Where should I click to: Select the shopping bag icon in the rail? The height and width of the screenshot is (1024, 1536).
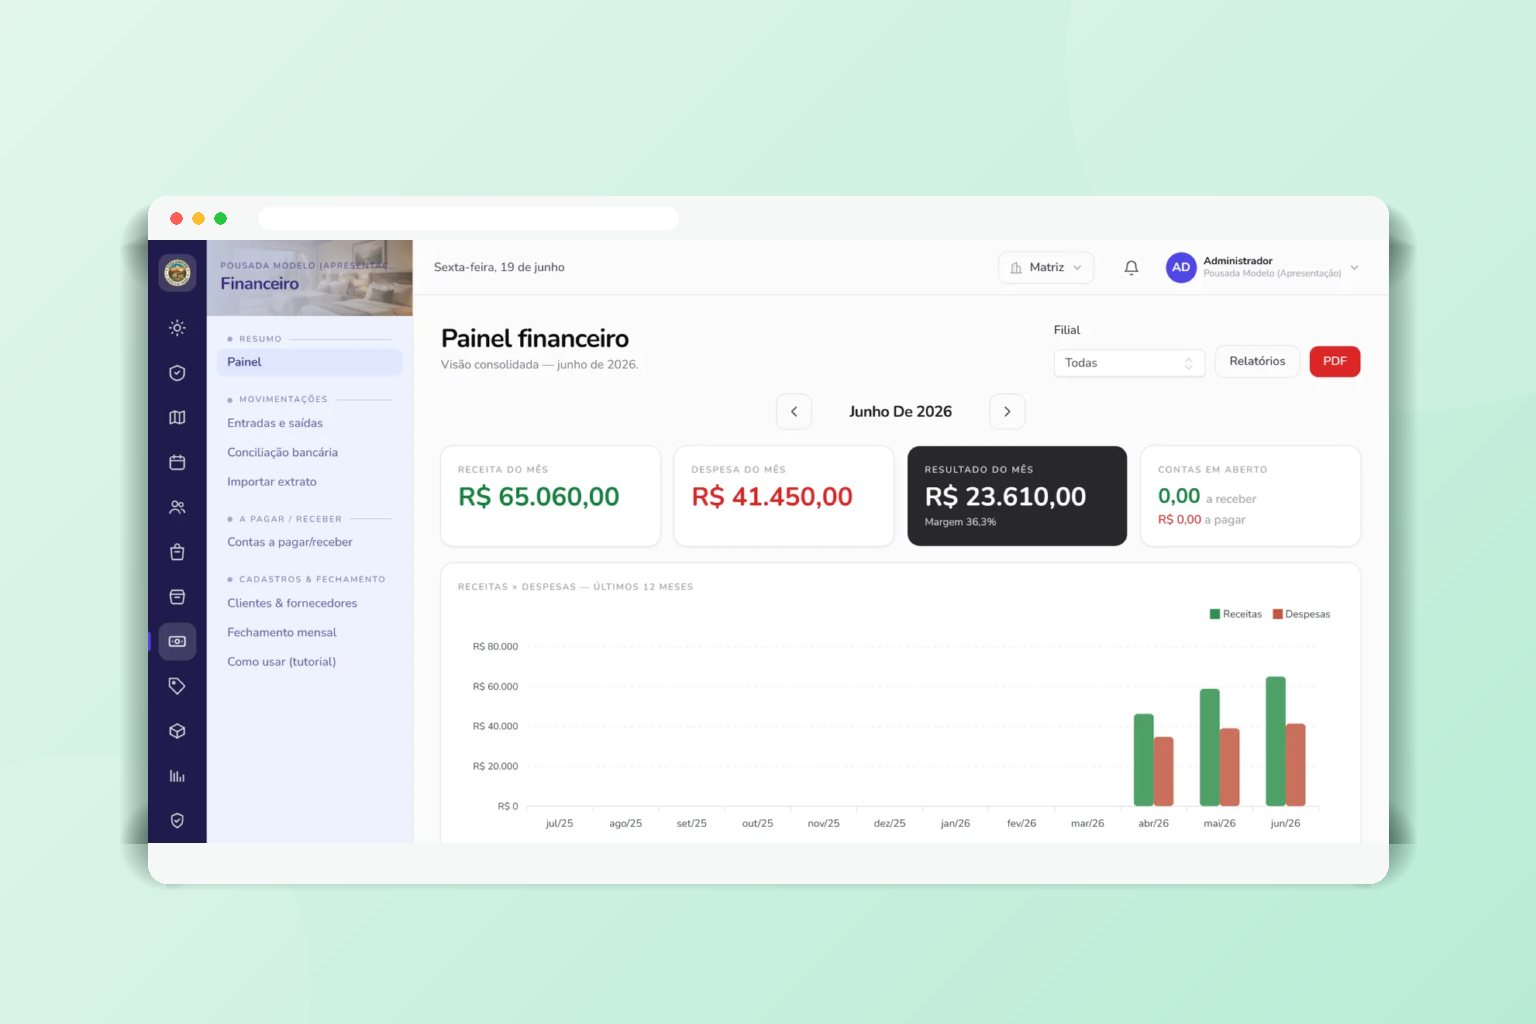(x=177, y=552)
